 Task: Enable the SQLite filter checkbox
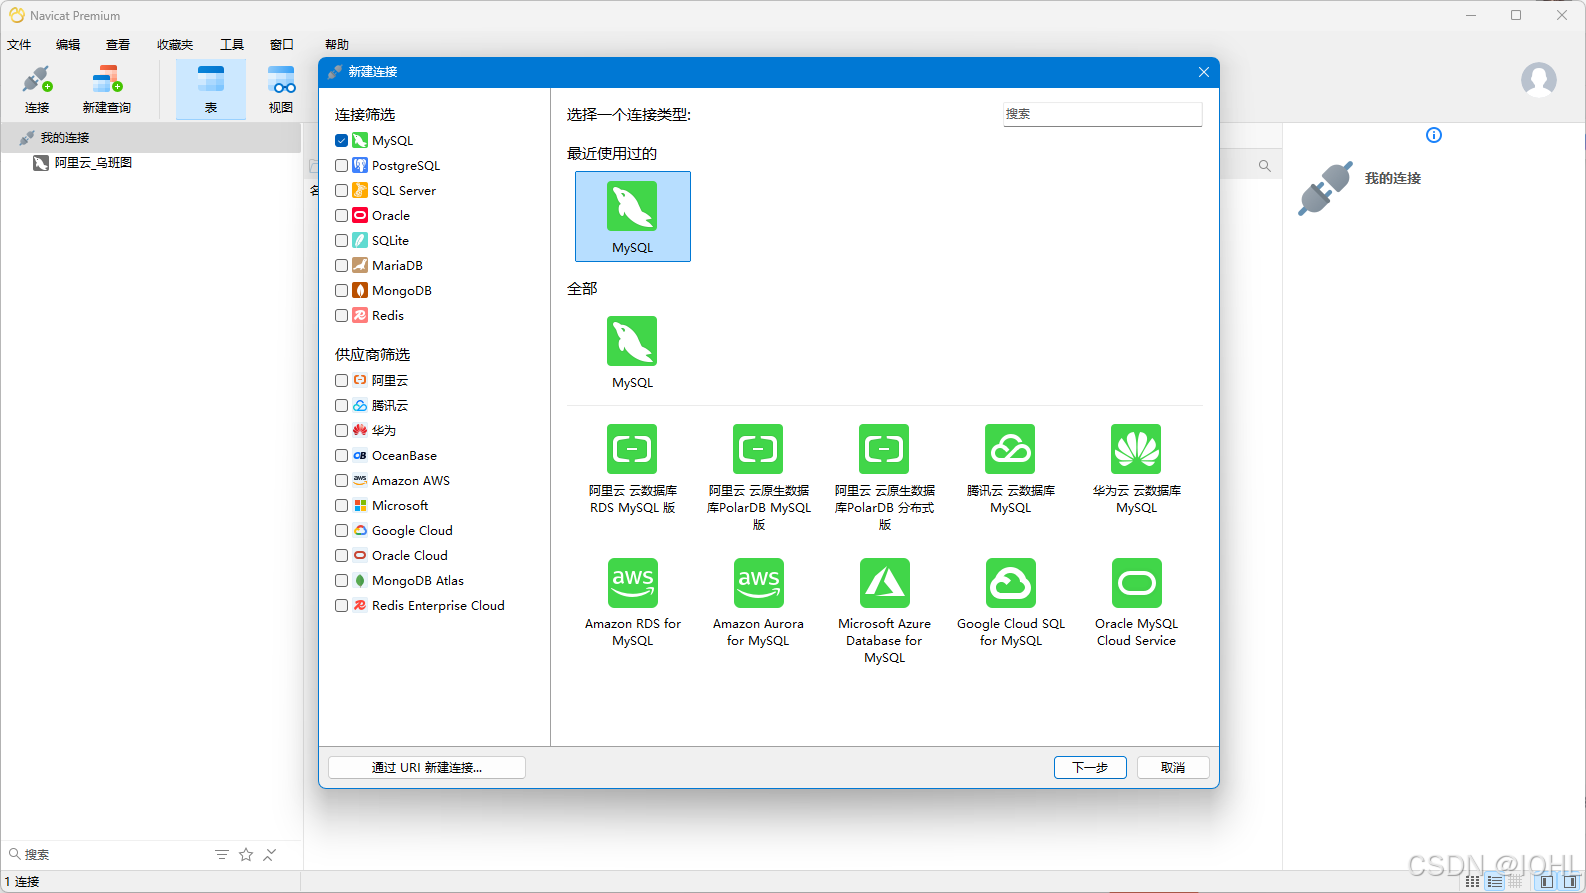coord(342,241)
